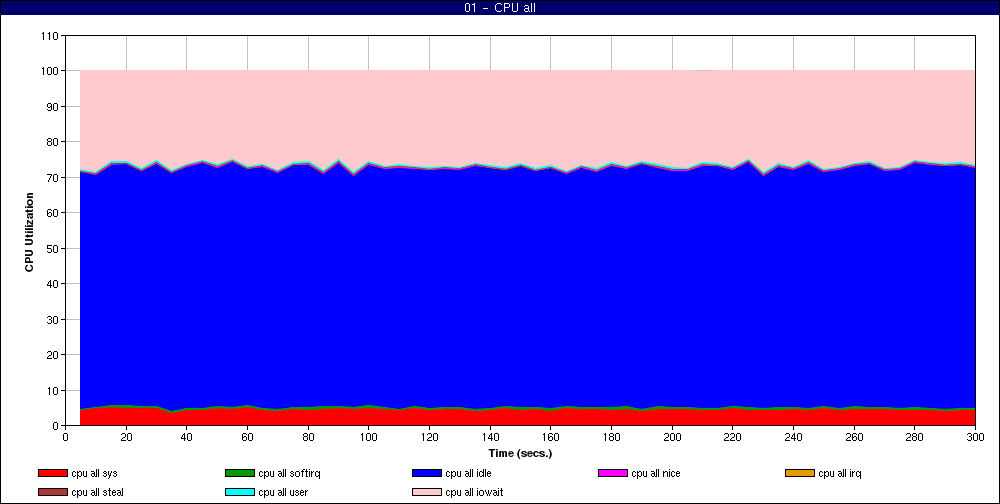Click the '01 - CPU all' chart title
The image size is (1000, 504).
pos(500,8)
